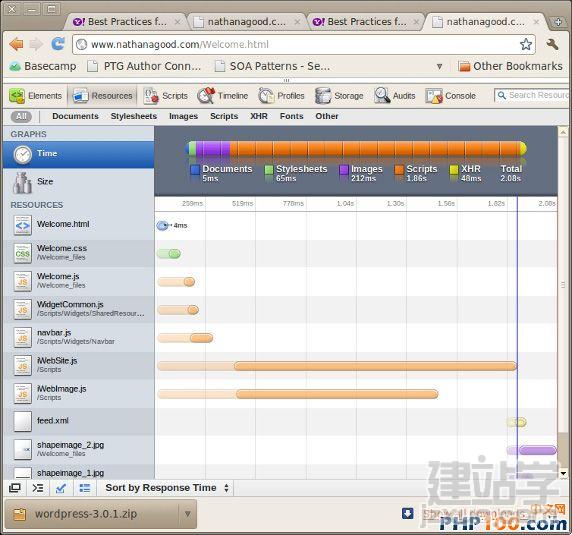Viewport: 572px width, 535px height.
Task: Toggle small resource rows list icon
Action: point(85,488)
